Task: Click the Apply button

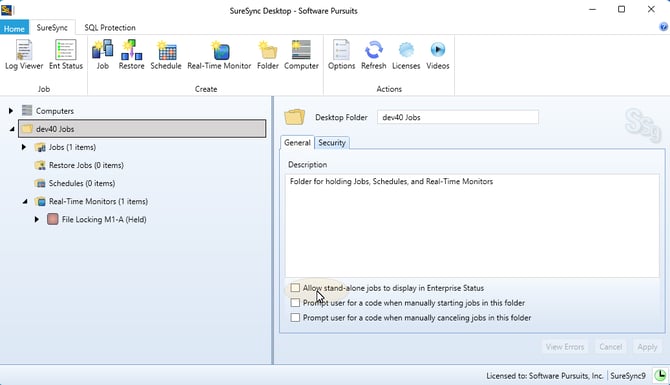Action: pos(647,347)
